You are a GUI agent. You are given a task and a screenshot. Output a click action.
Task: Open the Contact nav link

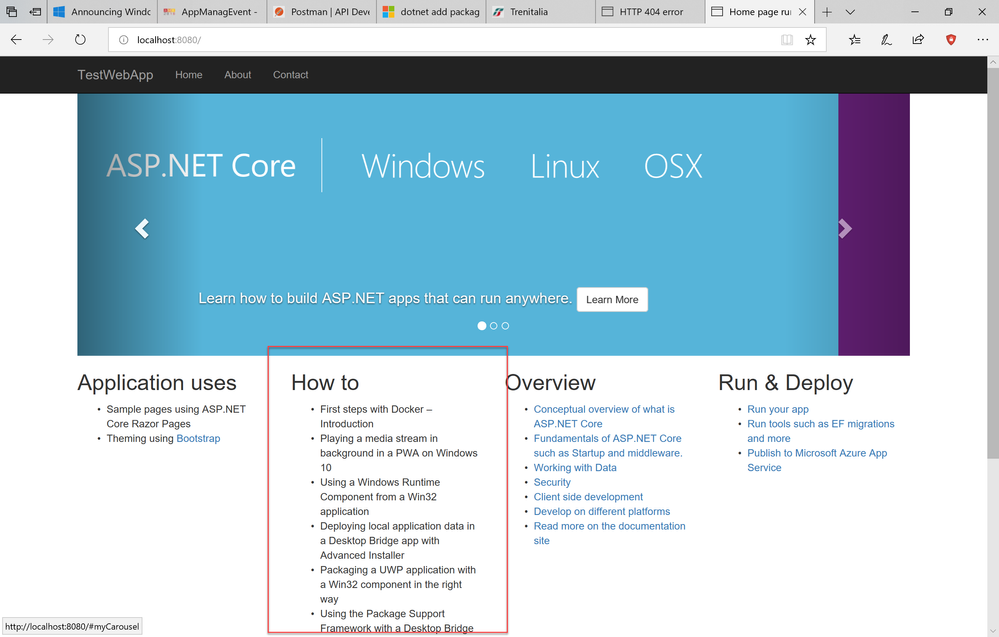click(x=291, y=75)
